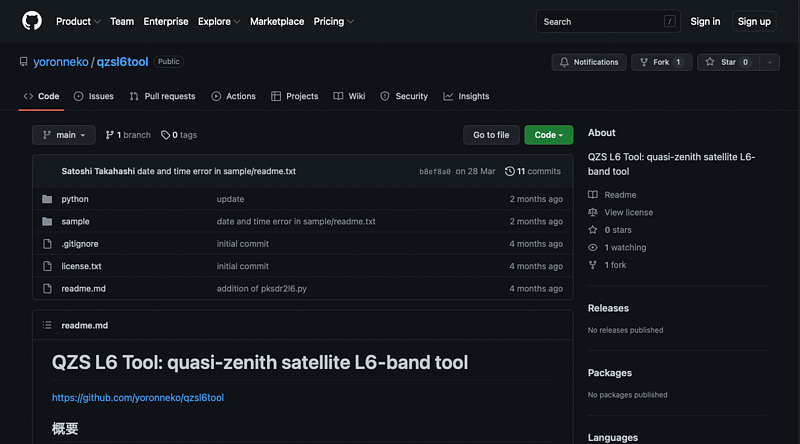
Task: Click the slash shortcut key icon in search
Action: pyautogui.click(x=669, y=21)
